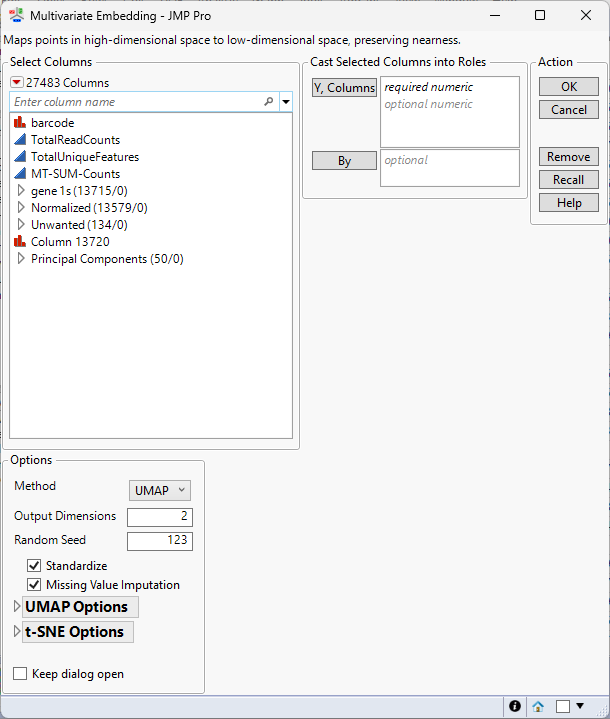Select the Unwanted (134/0) group row

point(79,225)
